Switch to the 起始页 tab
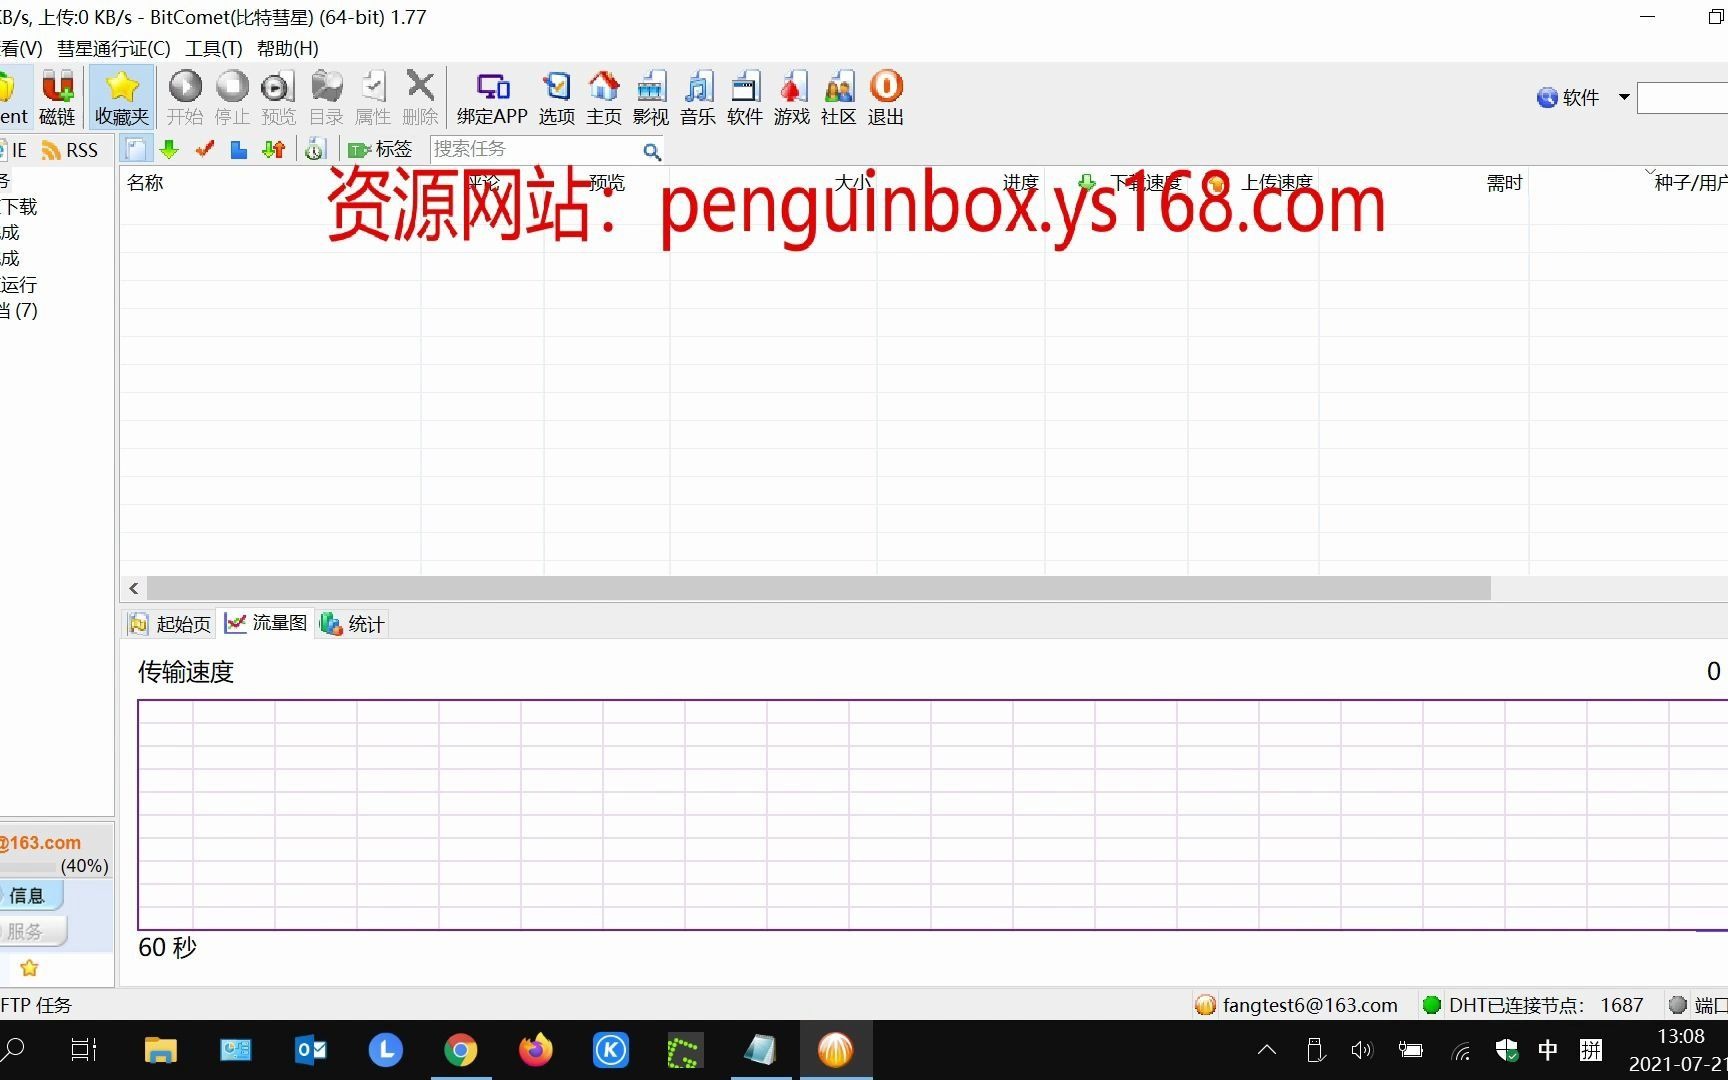 (170, 624)
